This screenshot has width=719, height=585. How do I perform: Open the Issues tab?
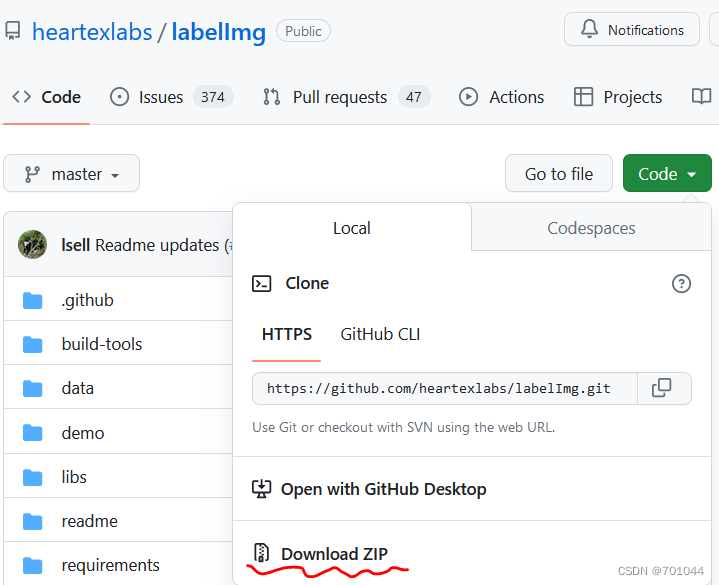coord(171,97)
